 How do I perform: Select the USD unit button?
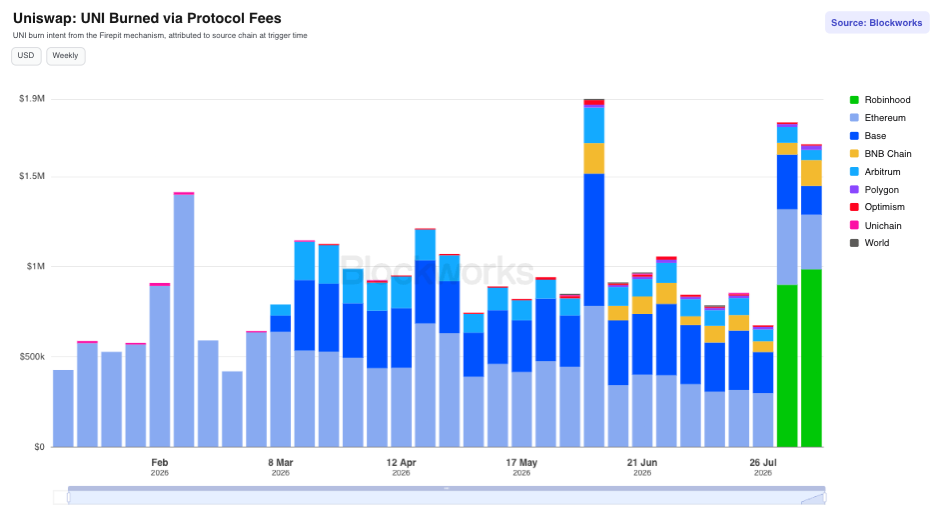pyautogui.click(x=26, y=56)
